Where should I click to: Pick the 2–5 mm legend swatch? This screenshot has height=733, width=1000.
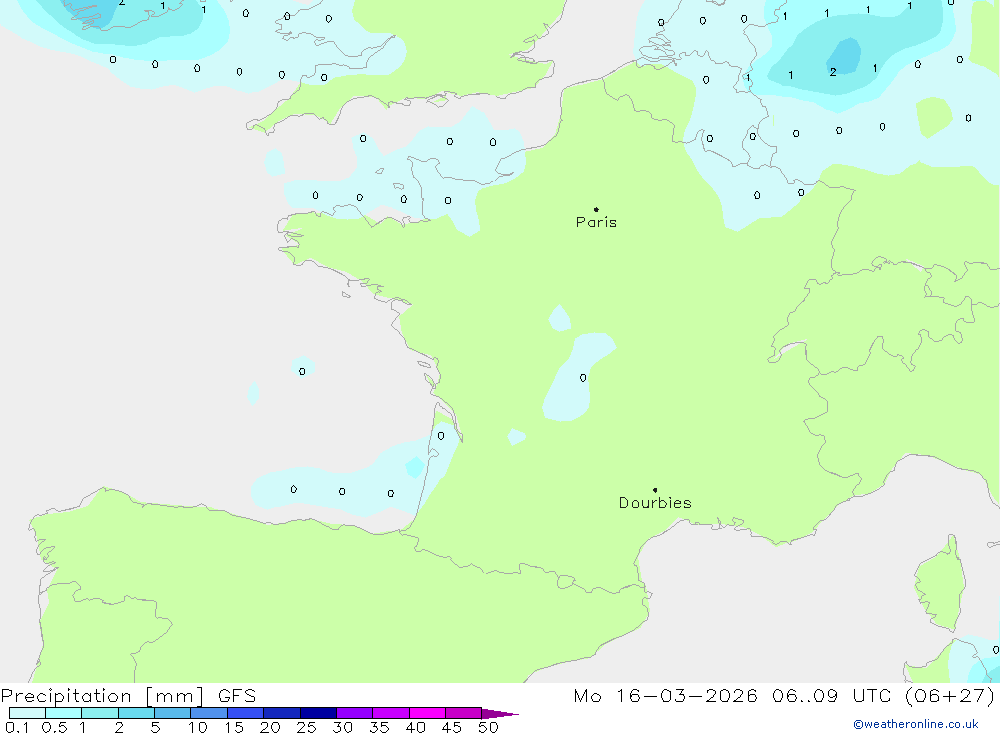136,713
